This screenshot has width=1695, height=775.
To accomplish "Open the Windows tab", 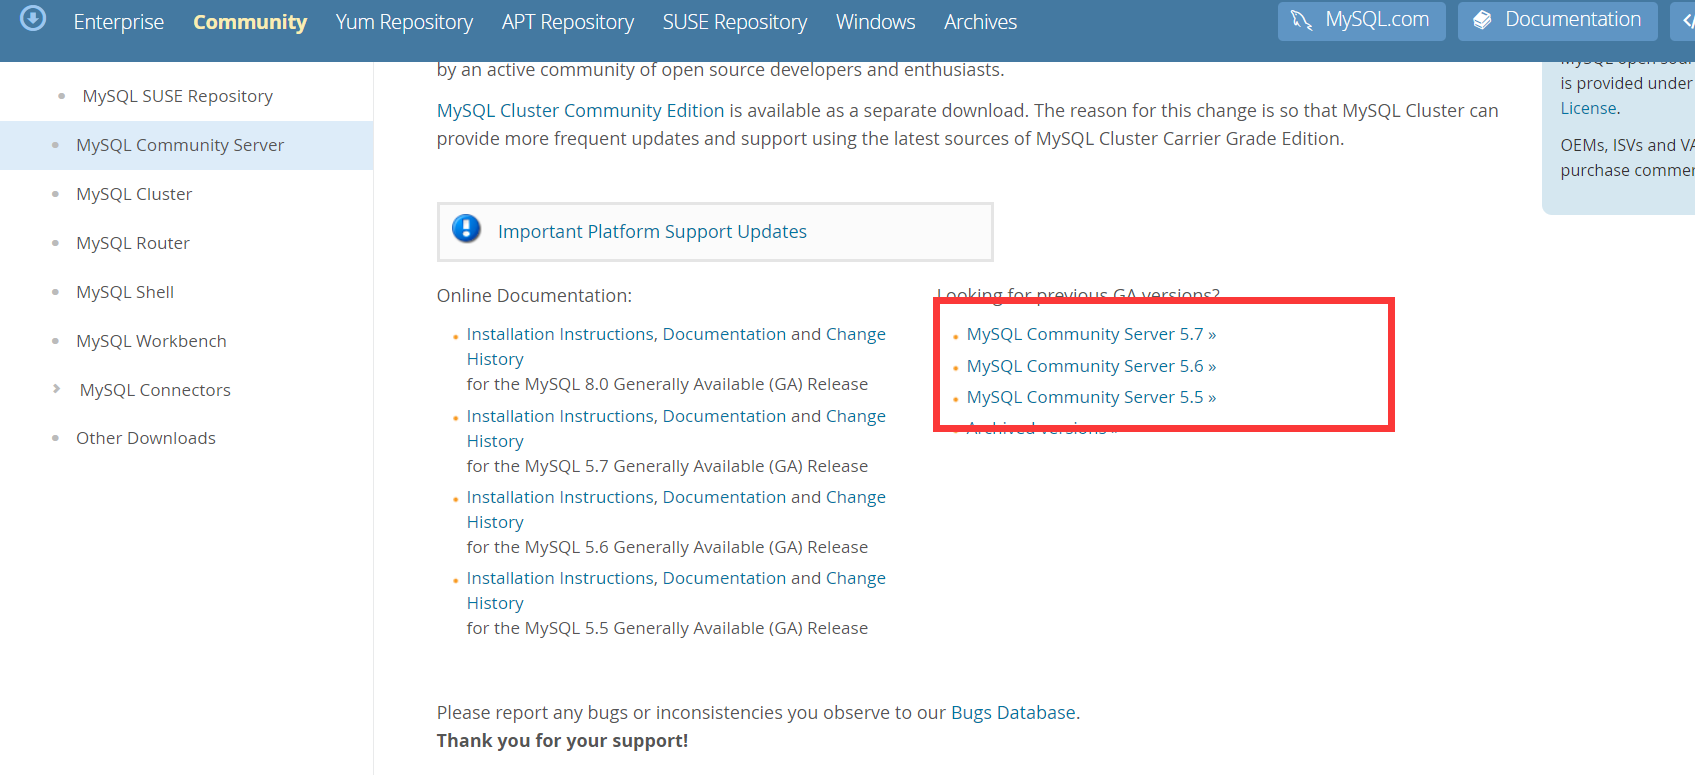I will (x=876, y=22).
